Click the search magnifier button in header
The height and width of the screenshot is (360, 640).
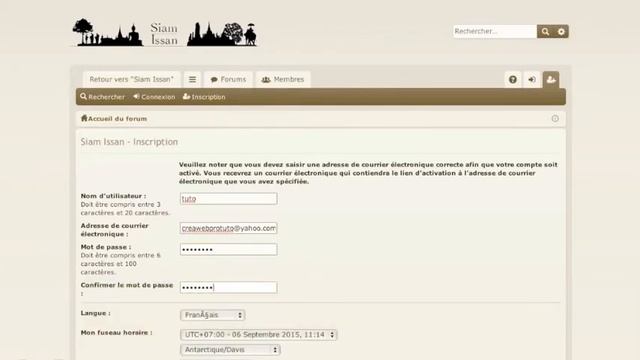point(545,31)
